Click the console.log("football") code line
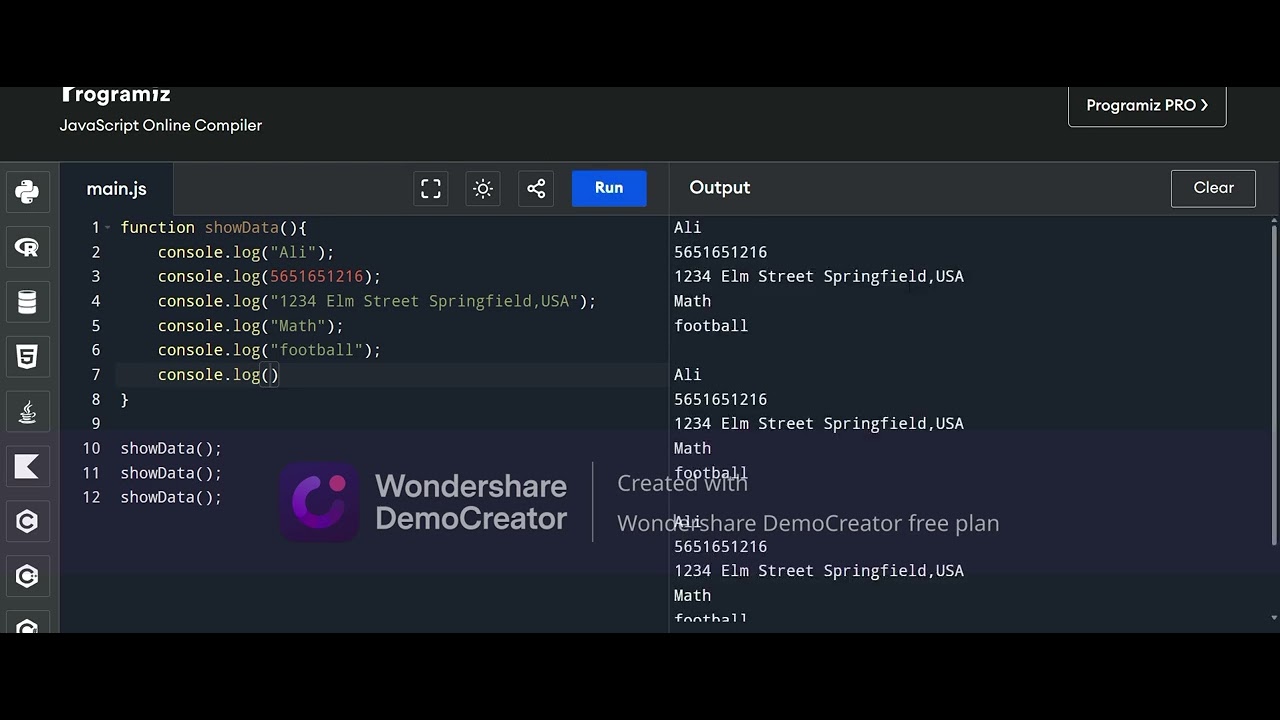 pos(269,350)
